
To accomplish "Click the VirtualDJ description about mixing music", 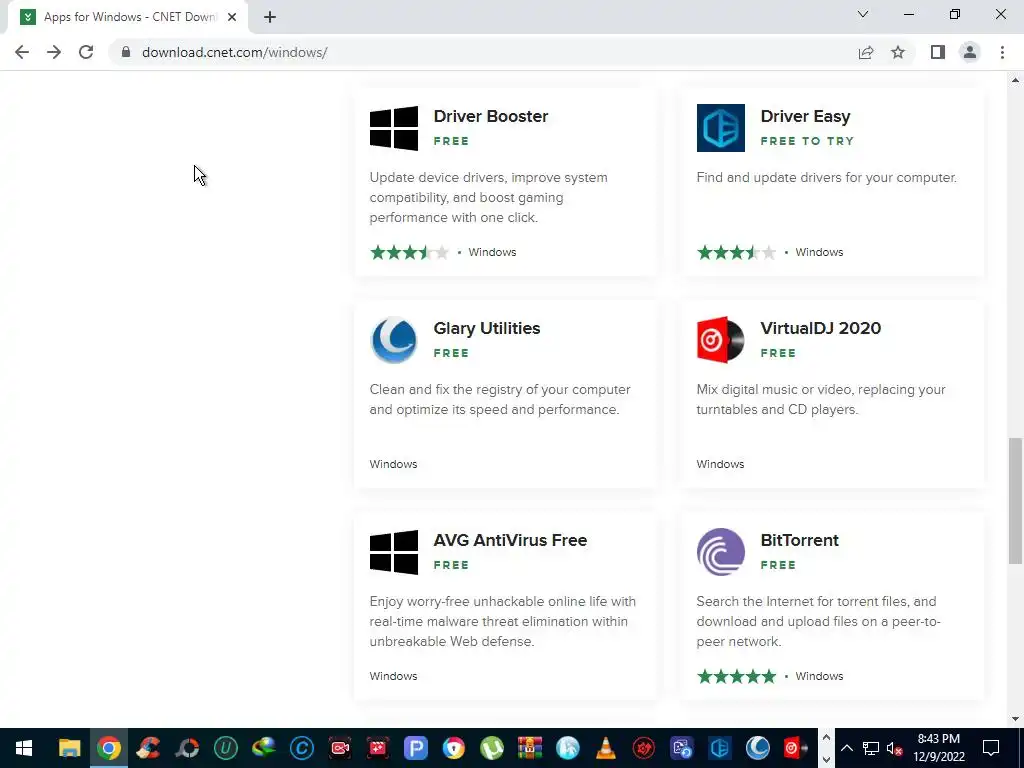I will click(x=821, y=399).
